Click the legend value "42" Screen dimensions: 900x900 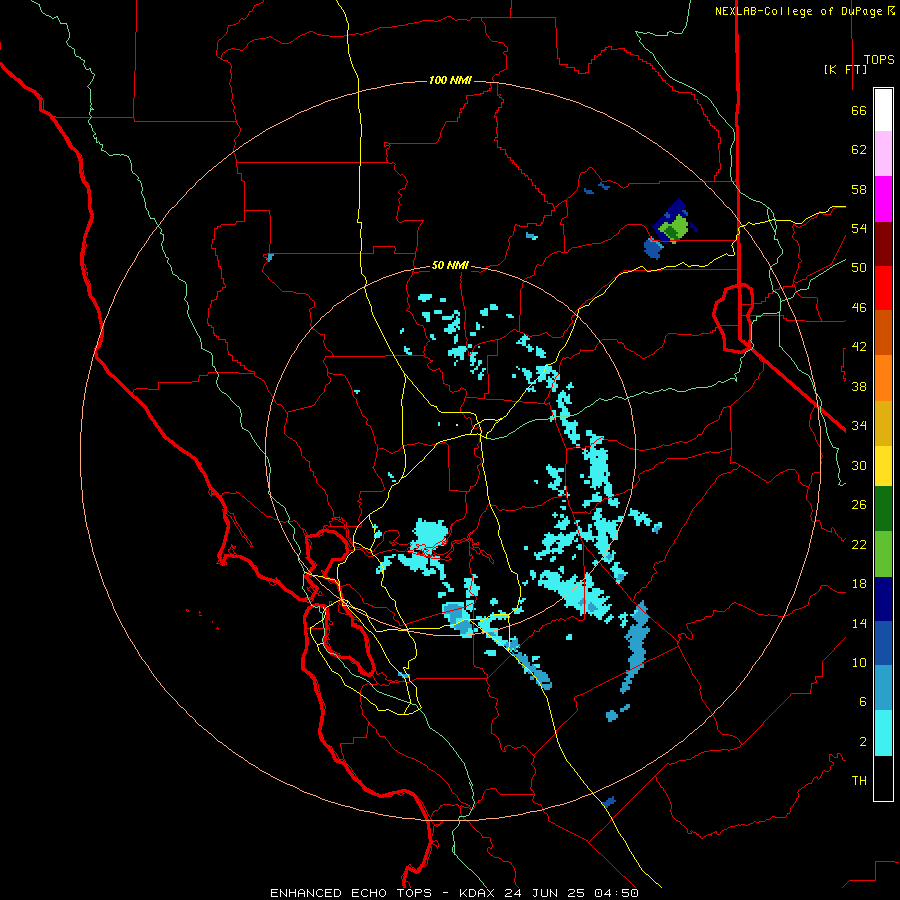pyautogui.click(x=859, y=347)
